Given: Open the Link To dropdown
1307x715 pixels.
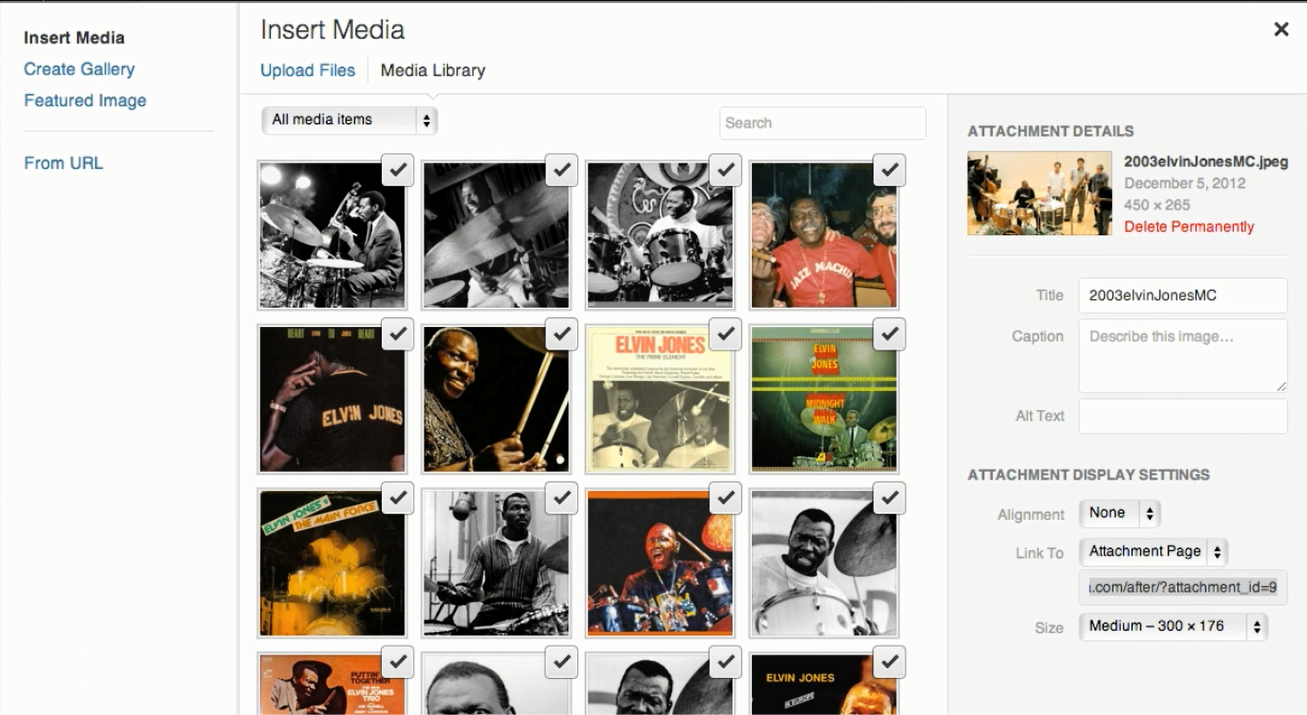Looking at the screenshot, I should pos(1153,551).
